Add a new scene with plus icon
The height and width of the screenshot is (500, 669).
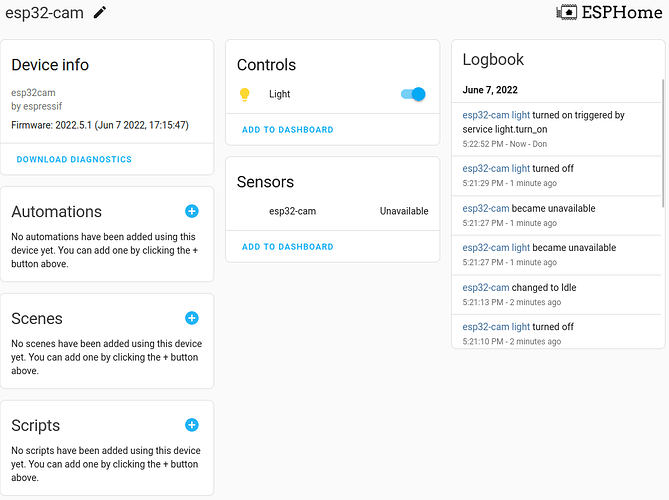click(x=192, y=318)
